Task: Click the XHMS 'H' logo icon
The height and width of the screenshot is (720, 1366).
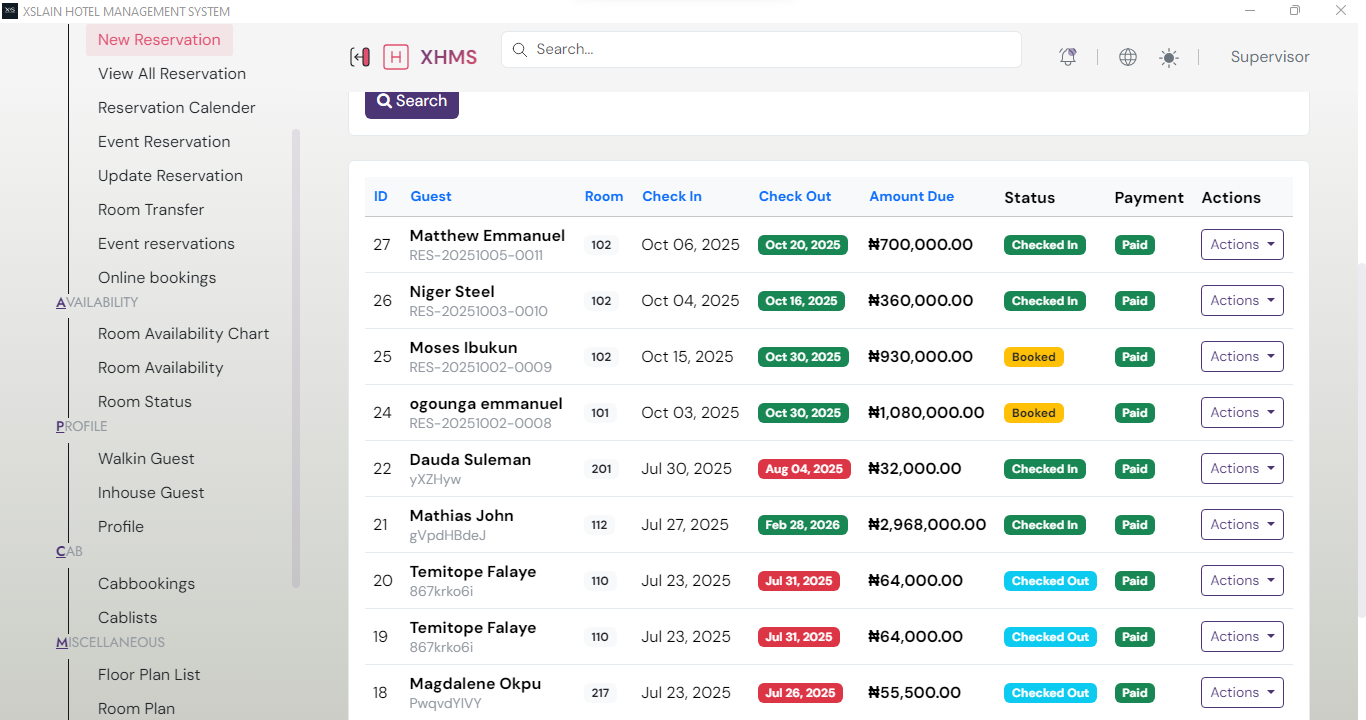Action: (x=396, y=57)
